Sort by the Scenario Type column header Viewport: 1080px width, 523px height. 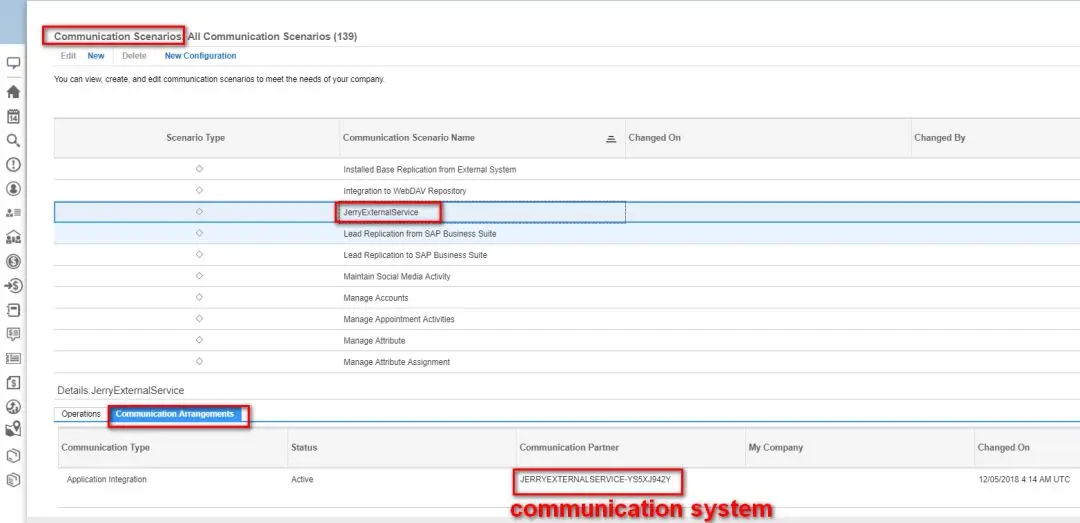tap(196, 138)
